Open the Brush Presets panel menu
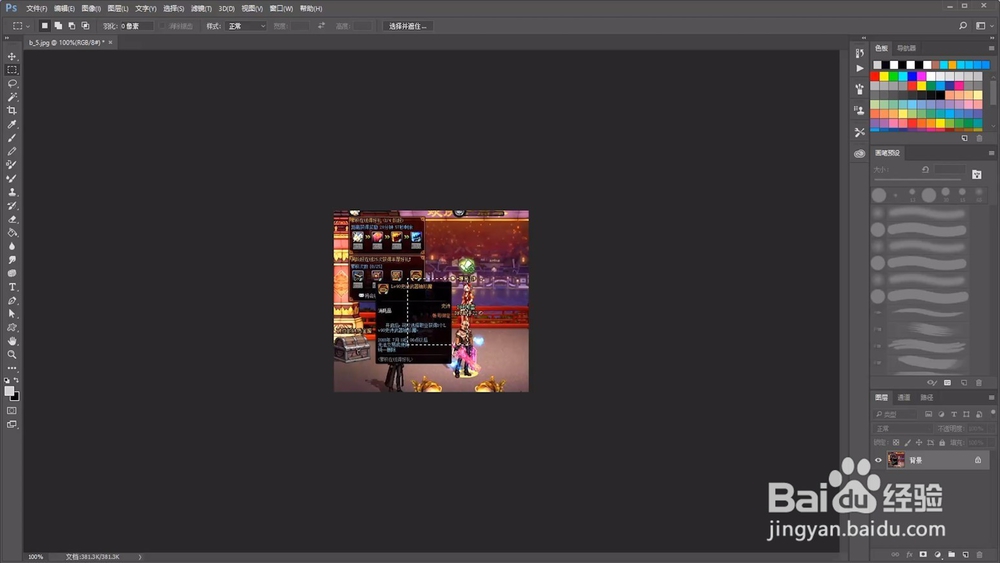1000x563 pixels. [x=991, y=153]
